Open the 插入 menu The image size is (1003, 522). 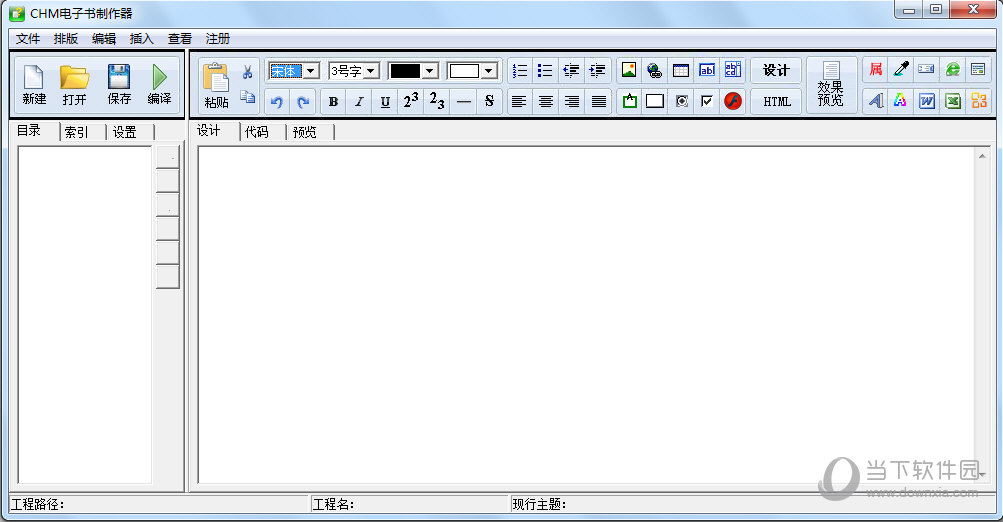tap(142, 38)
